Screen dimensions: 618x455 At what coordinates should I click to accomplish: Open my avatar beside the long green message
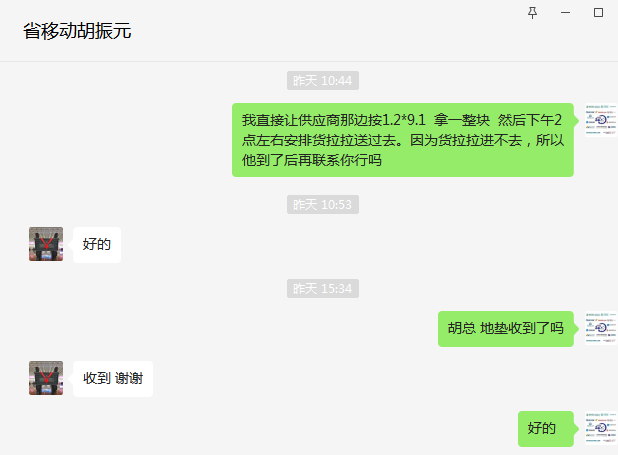601,120
